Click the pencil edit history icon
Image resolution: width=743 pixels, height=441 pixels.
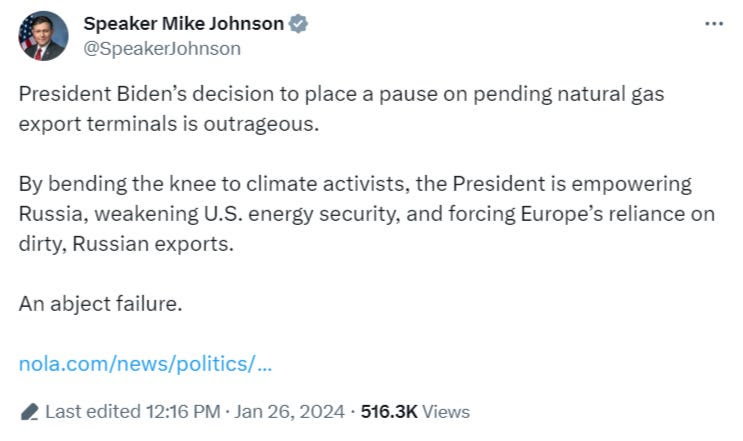(x=29, y=412)
